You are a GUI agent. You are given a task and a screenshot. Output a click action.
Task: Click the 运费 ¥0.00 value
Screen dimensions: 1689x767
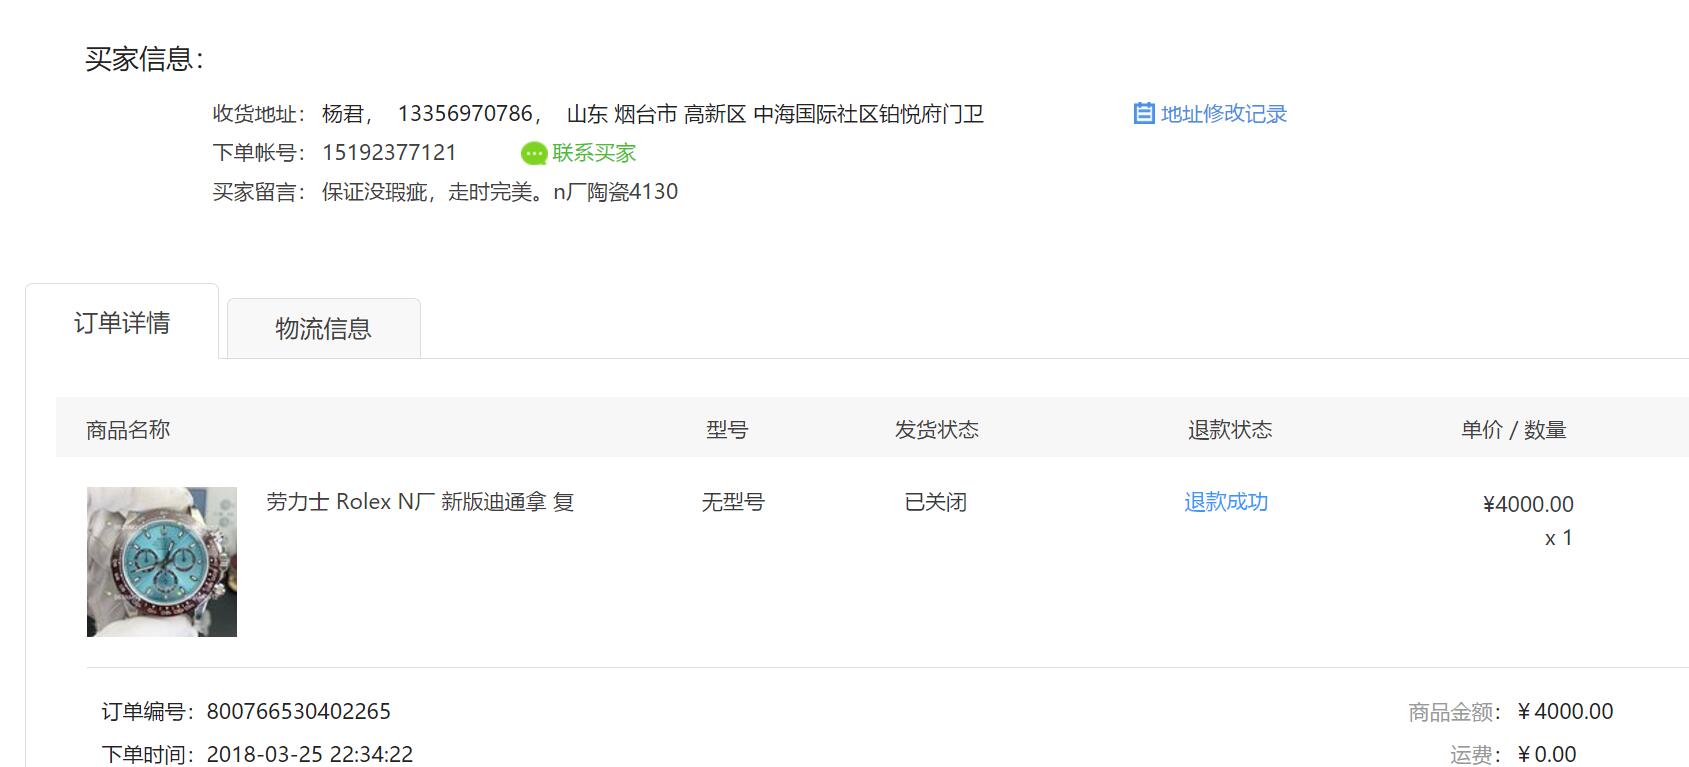point(1547,754)
